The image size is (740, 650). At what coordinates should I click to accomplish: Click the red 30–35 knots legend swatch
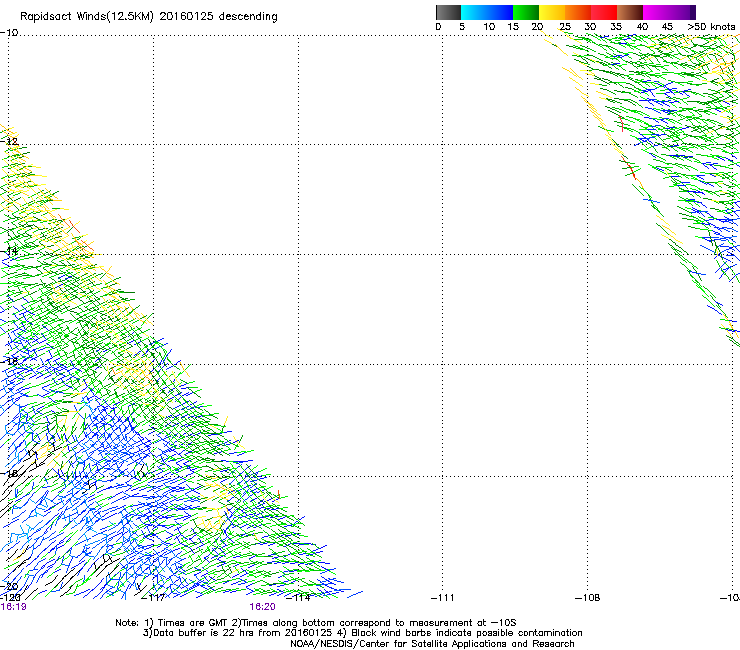[604, 12]
